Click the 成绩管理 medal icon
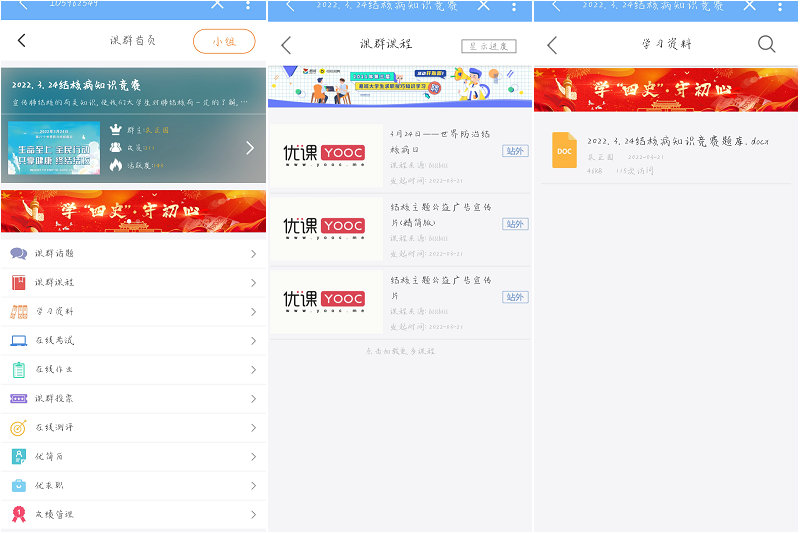800x533 pixels. (19, 515)
